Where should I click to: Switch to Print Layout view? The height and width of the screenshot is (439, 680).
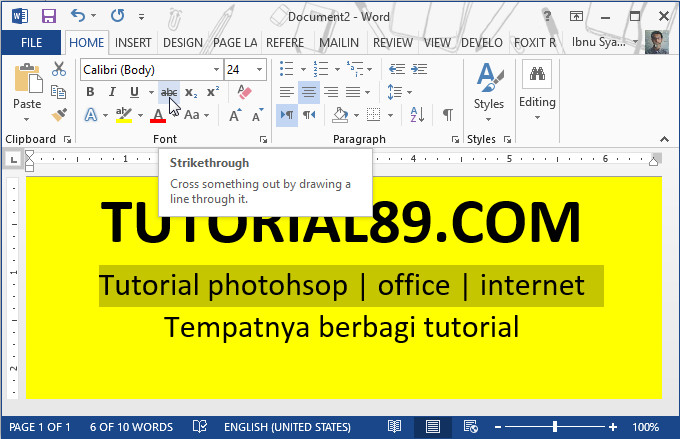[x=432, y=427]
